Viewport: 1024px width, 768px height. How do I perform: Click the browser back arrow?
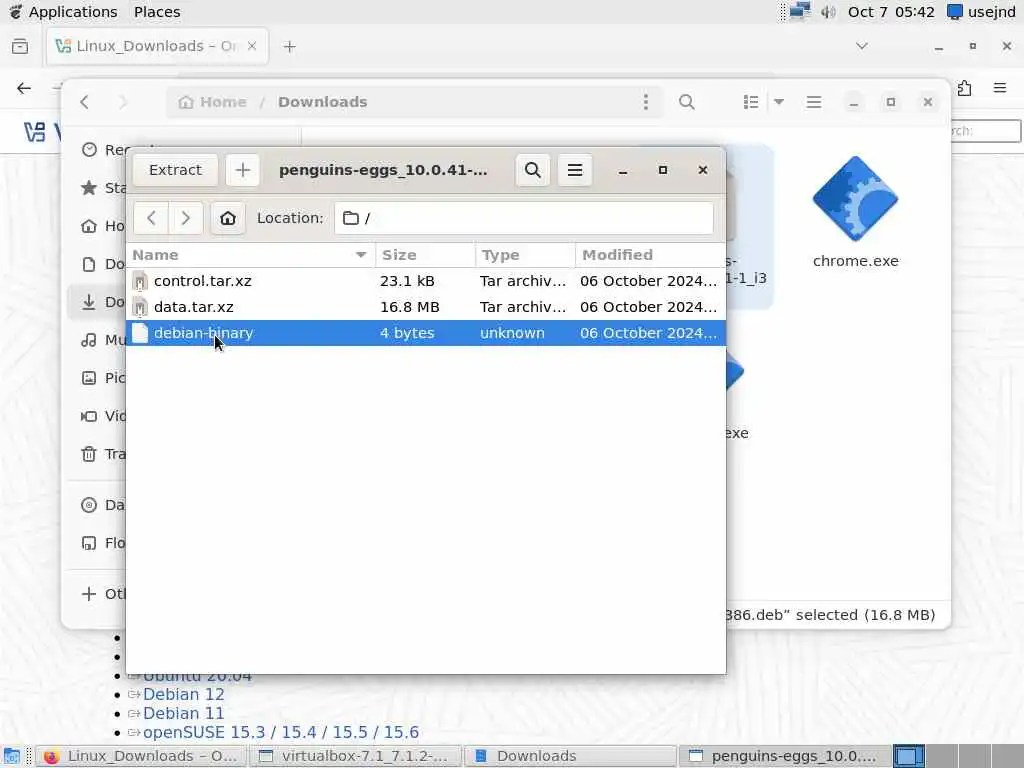tap(24, 88)
